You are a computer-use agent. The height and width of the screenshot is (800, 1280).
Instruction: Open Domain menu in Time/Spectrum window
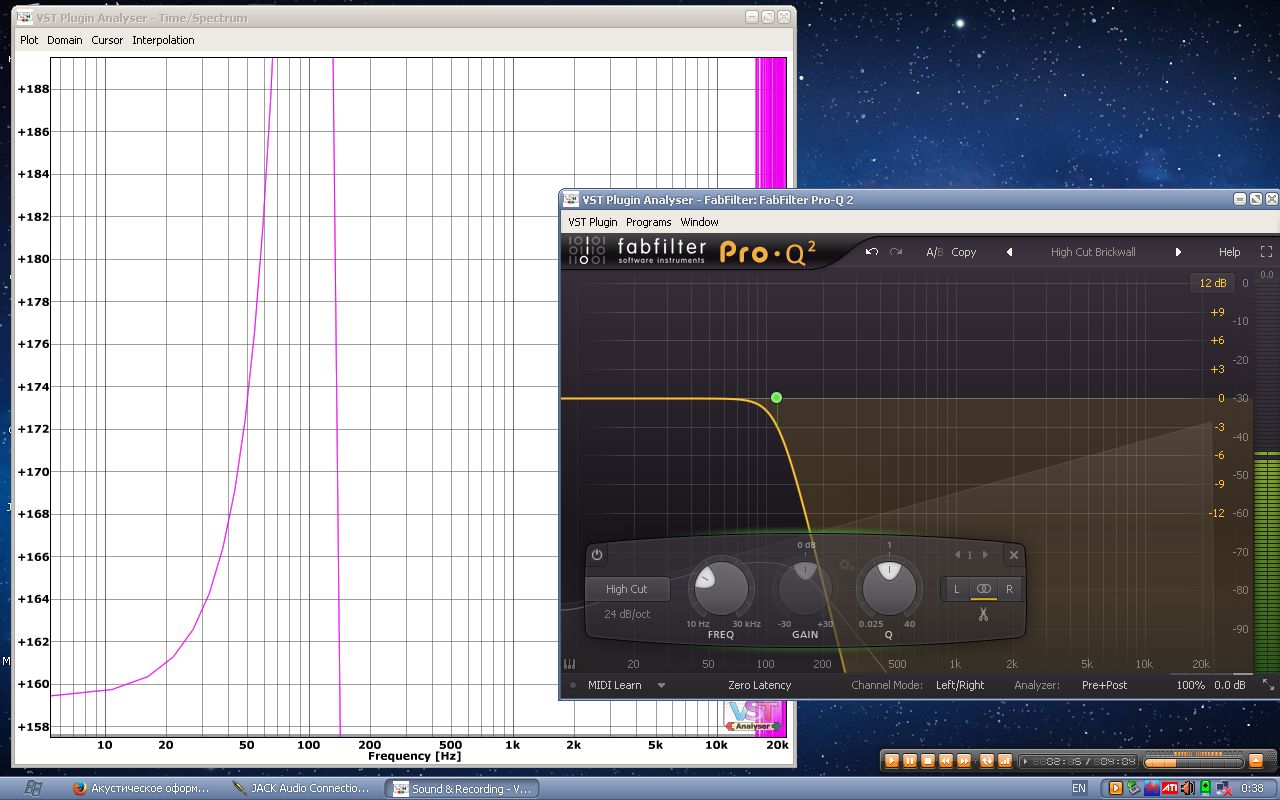(65, 40)
